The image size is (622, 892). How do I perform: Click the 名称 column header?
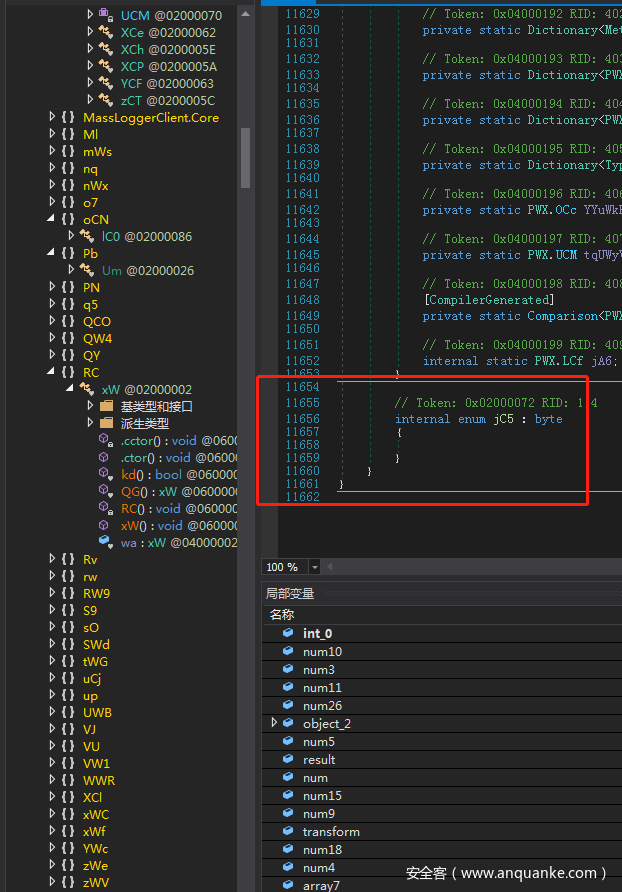tap(282, 614)
